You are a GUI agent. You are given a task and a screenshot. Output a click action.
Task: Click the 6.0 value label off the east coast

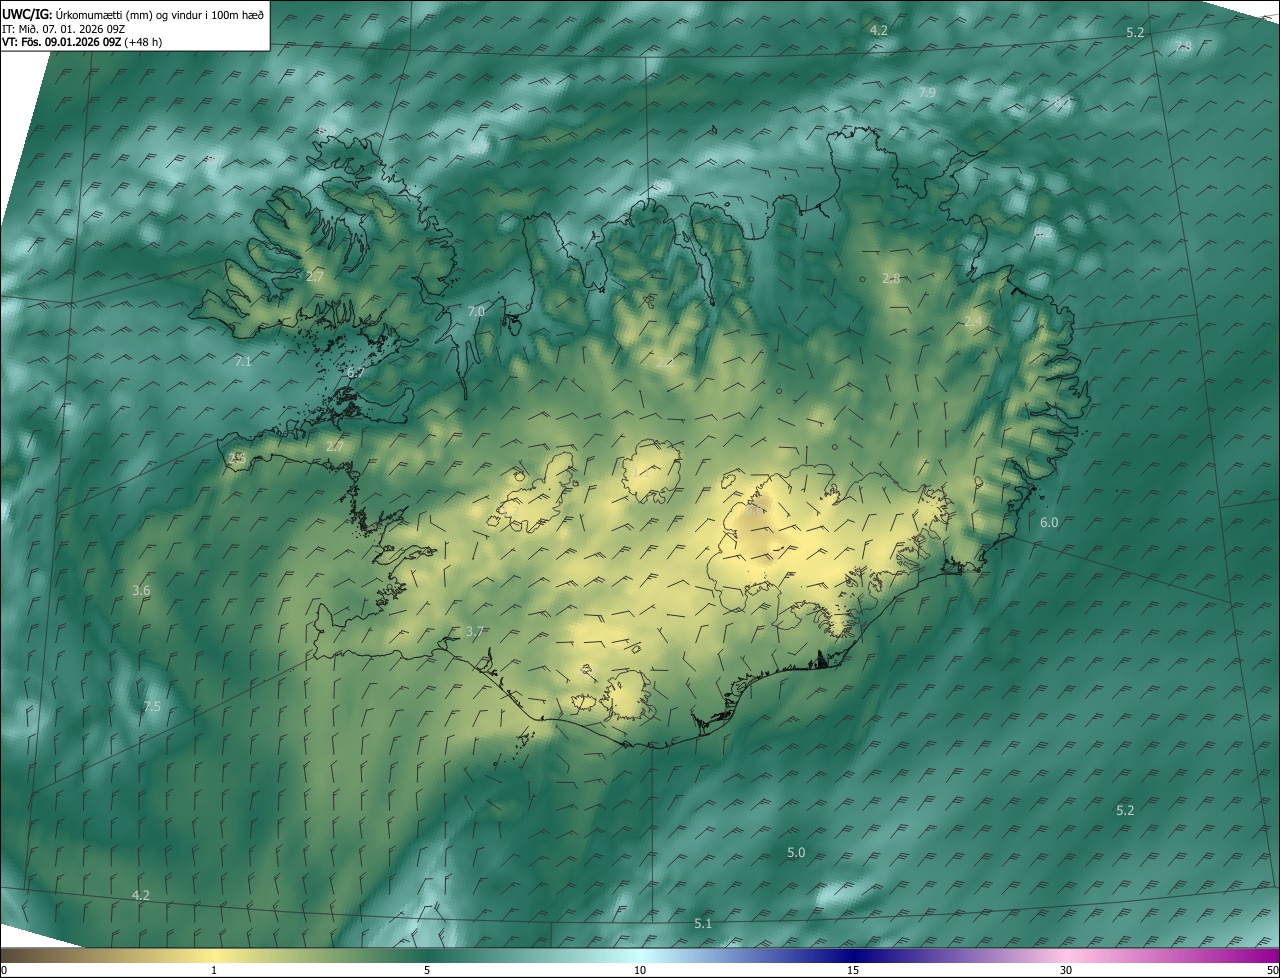click(x=1049, y=523)
